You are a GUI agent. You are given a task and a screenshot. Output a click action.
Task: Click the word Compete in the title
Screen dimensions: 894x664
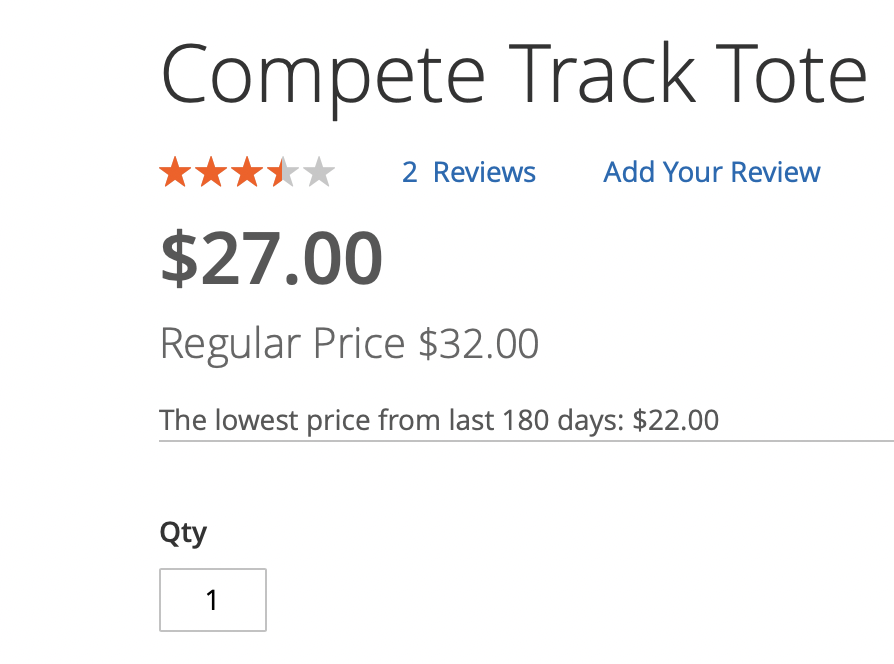[323, 74]
